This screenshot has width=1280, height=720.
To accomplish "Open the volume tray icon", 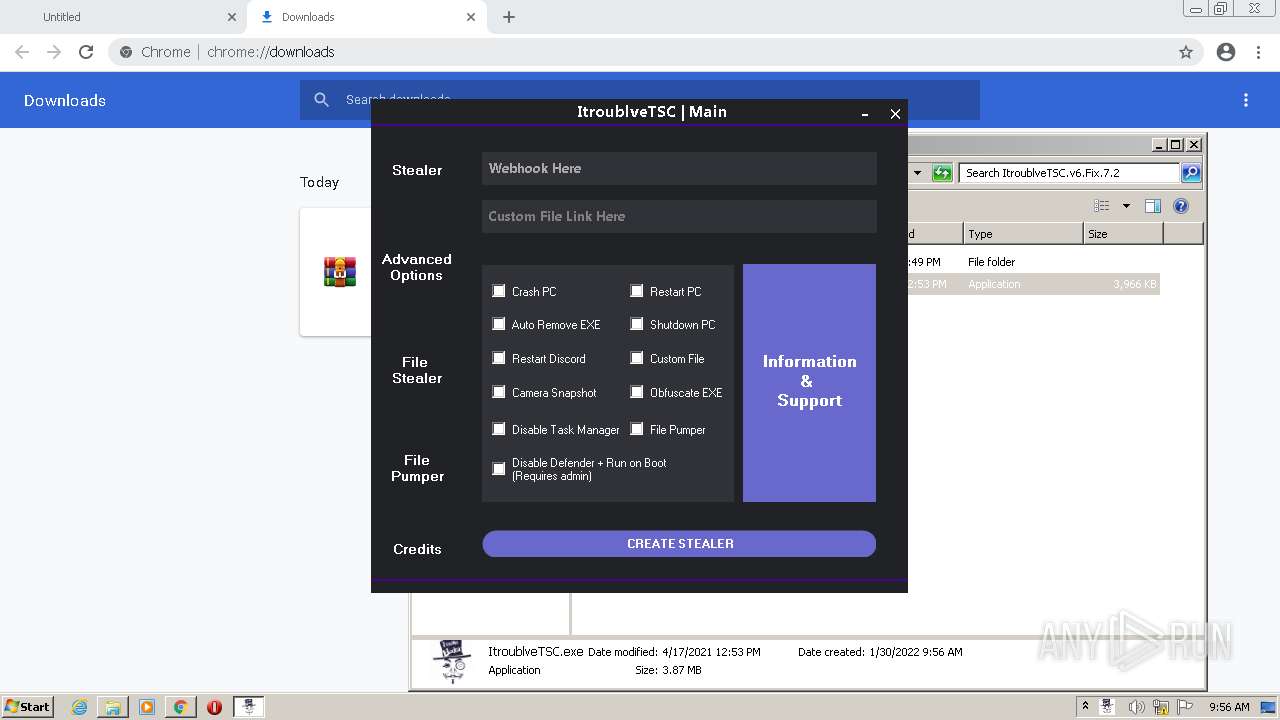I will pyautogui.click(x=1137, y=707).
